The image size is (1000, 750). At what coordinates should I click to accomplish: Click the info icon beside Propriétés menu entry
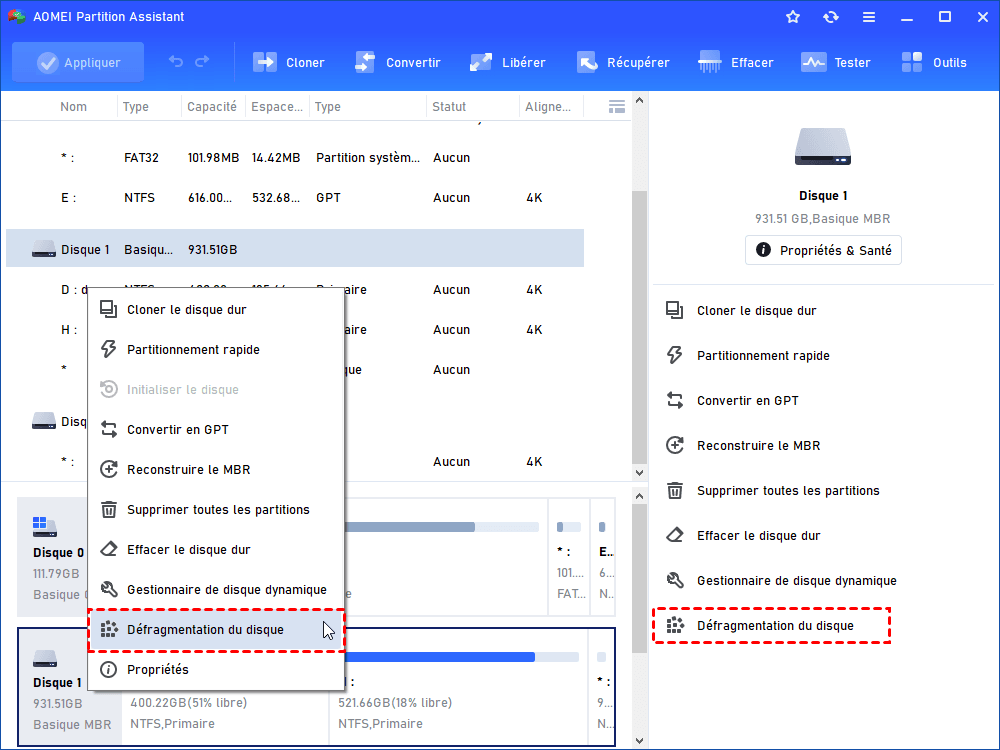pos(108,670)
